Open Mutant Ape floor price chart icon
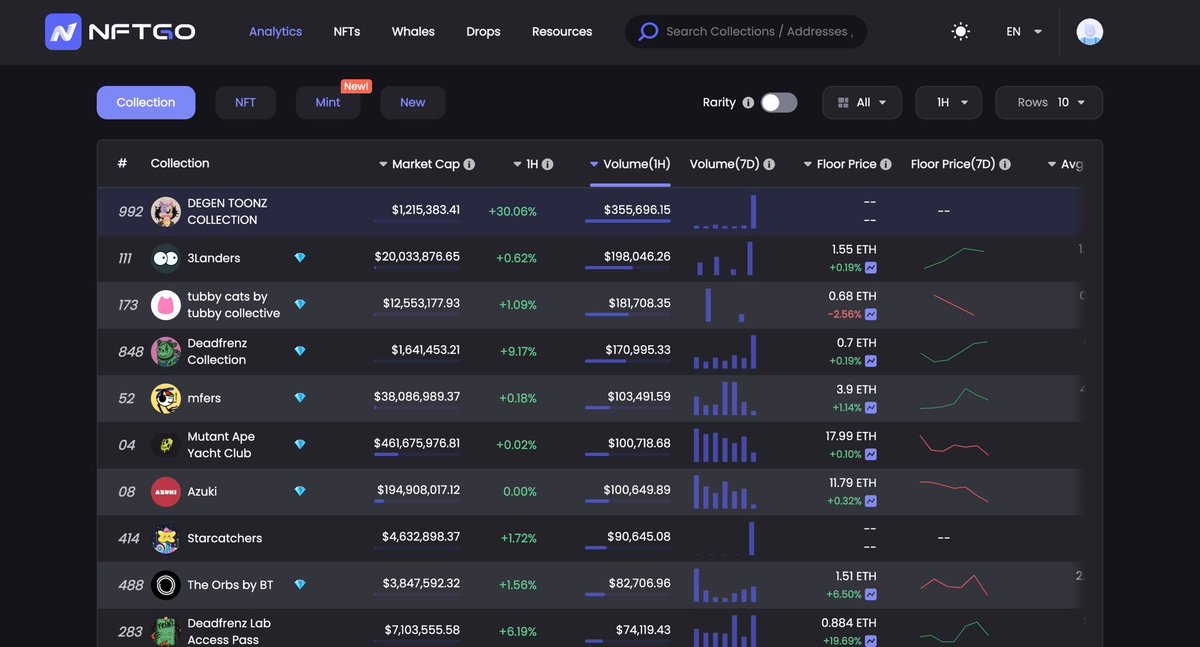 pos(871,454)
